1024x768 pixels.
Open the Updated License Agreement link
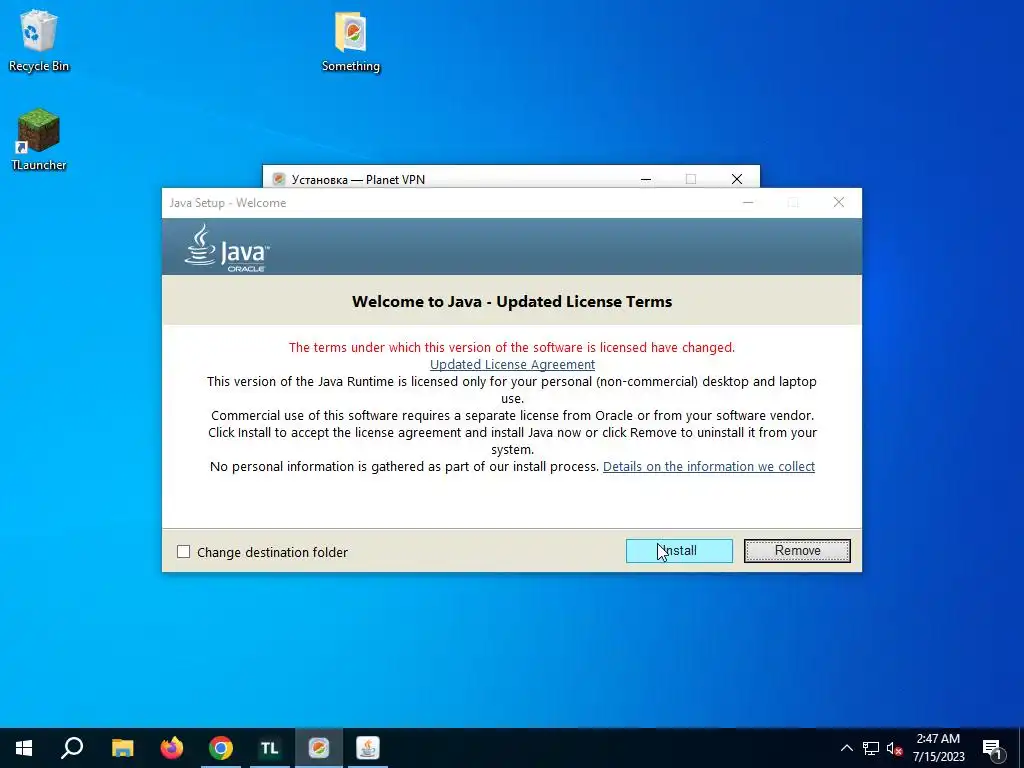coord(512,364)
